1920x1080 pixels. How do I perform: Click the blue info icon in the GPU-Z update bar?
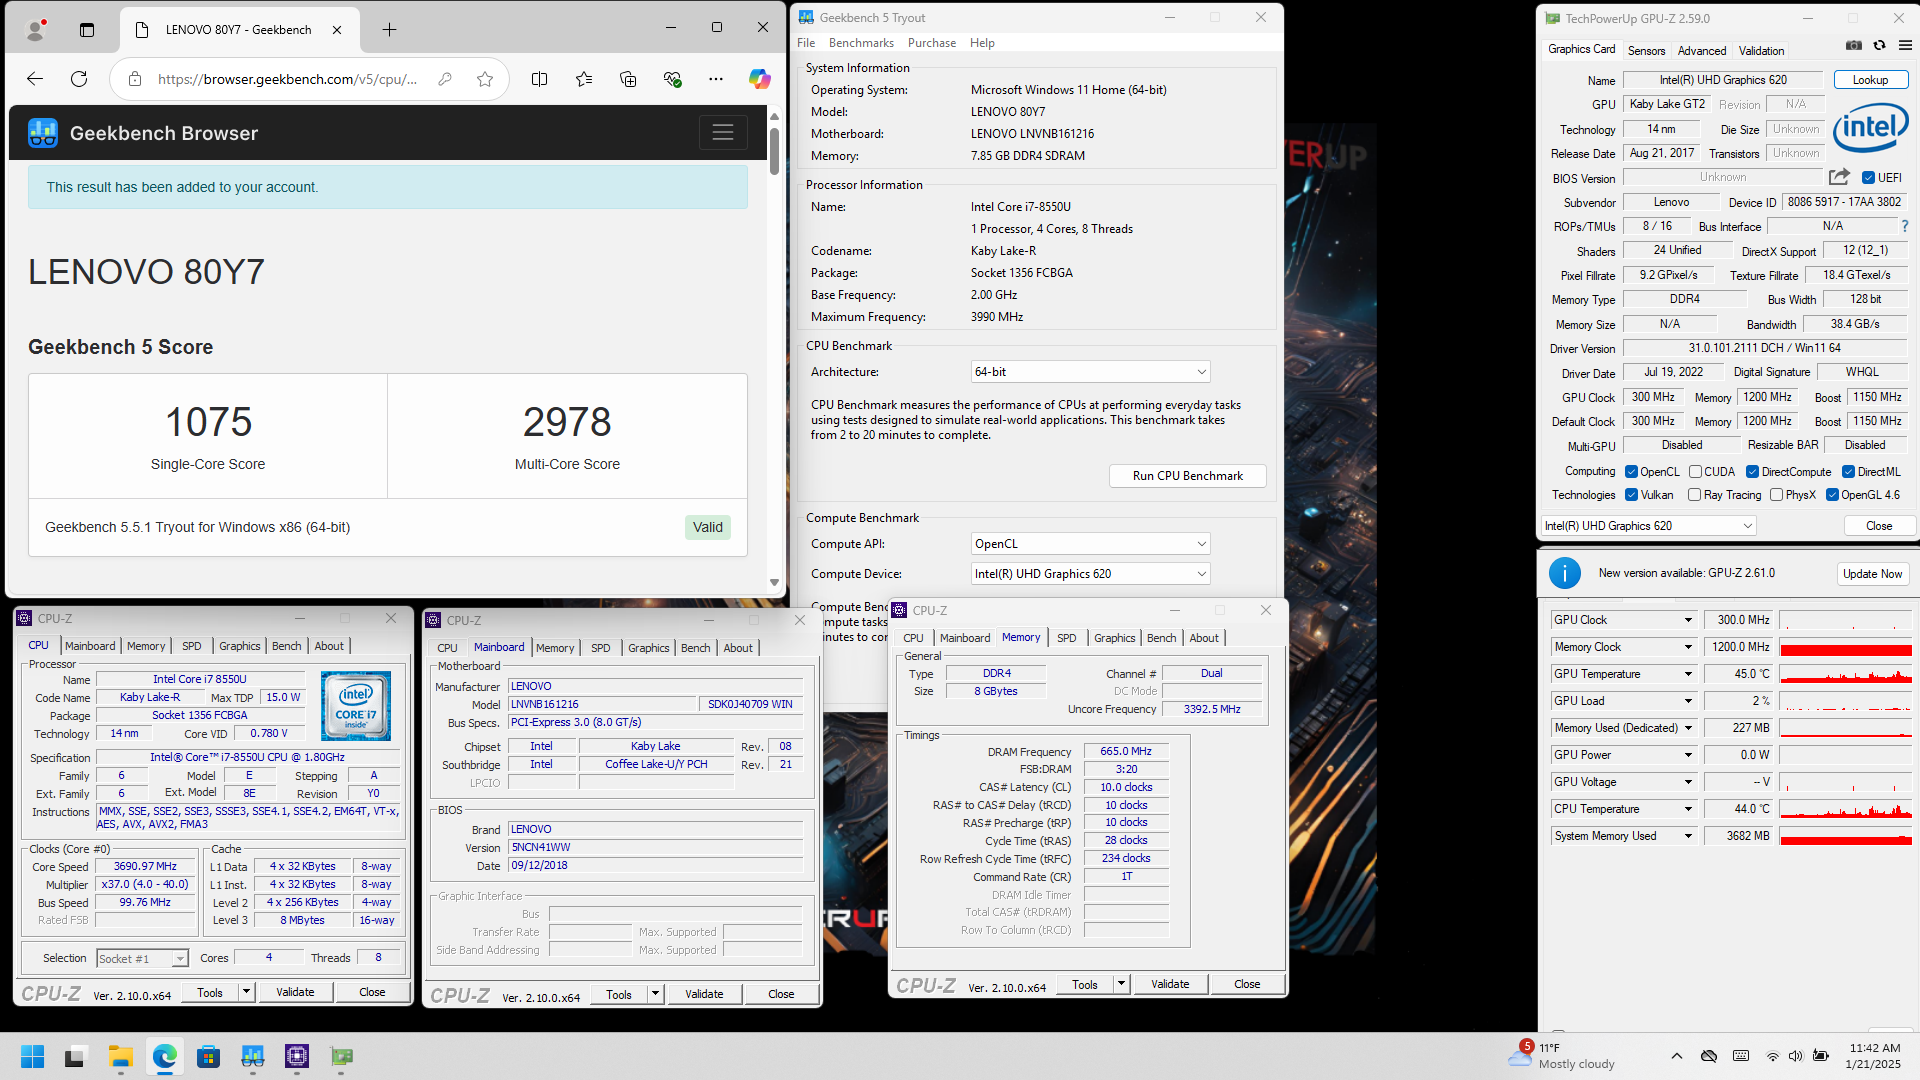(1565, 573)
